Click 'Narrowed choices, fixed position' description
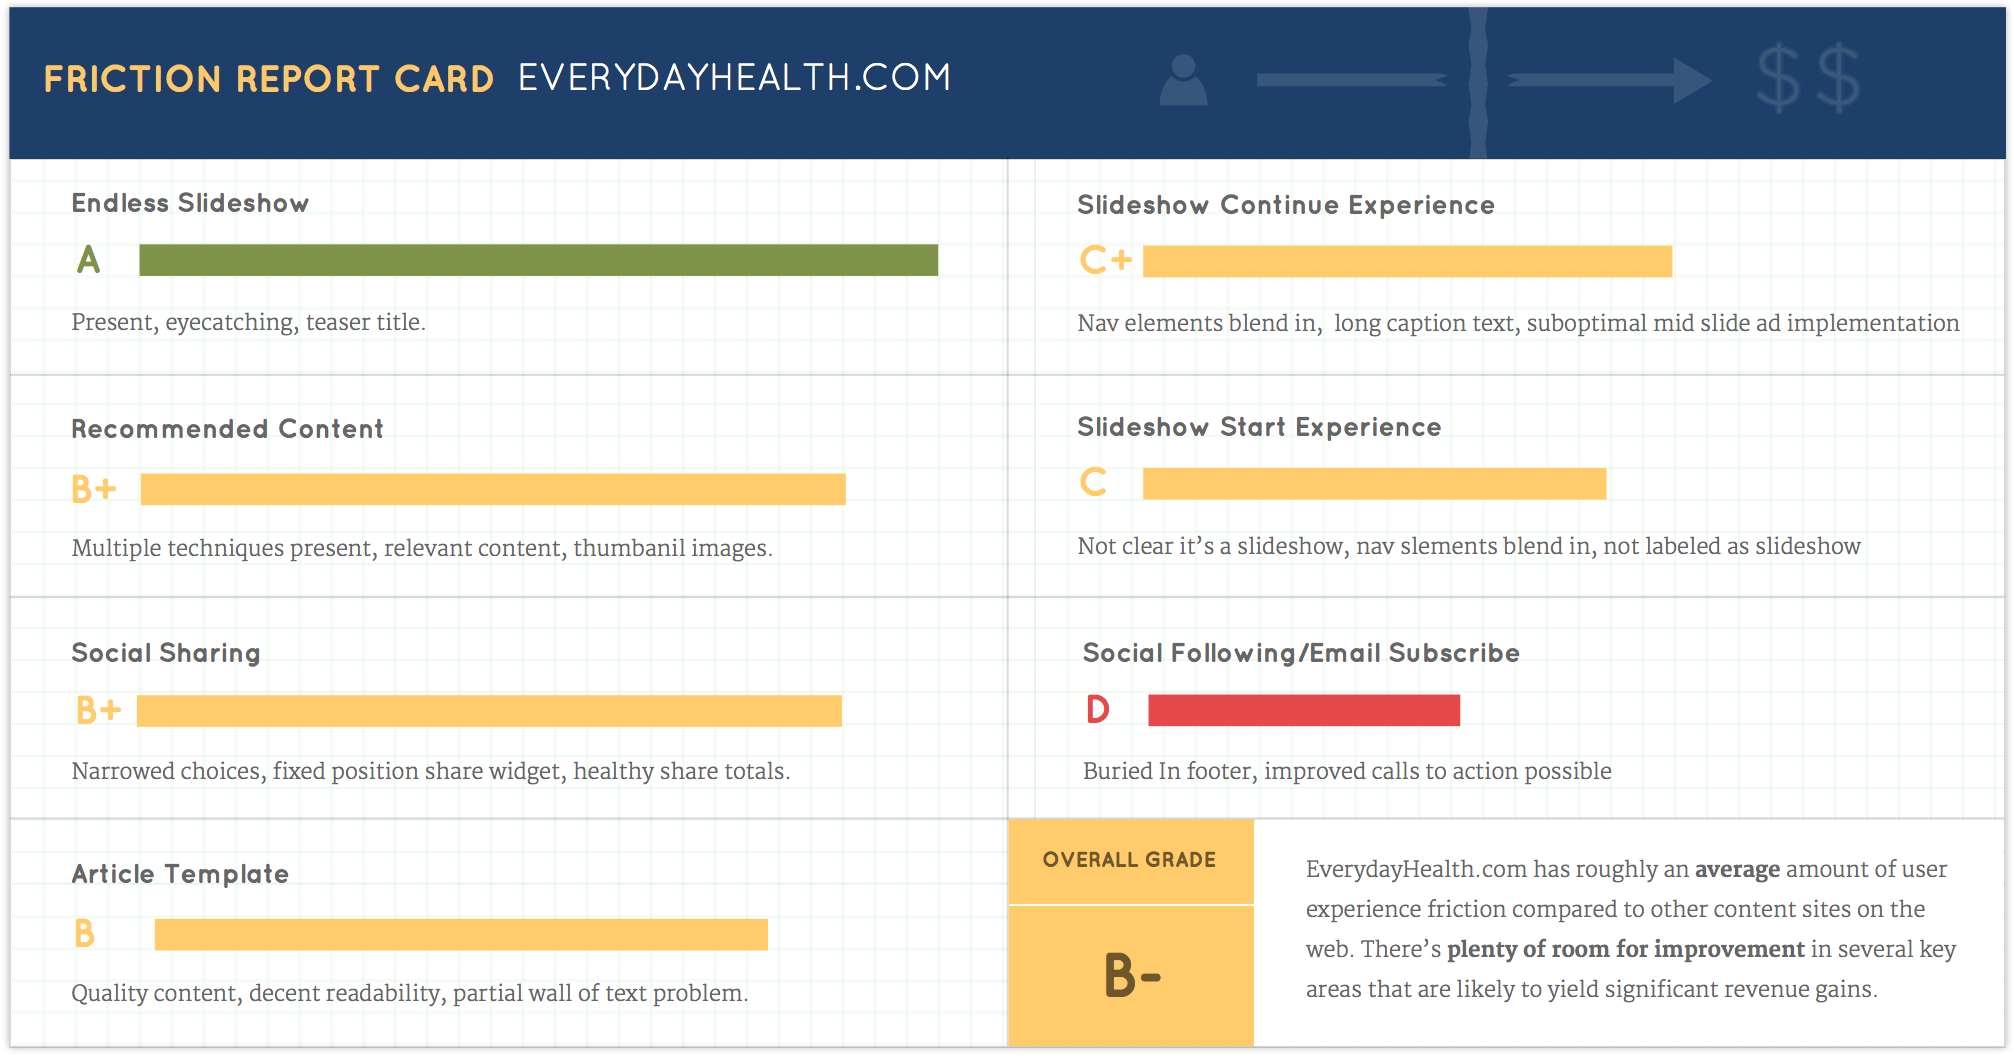Image resolution: width=2014 pixels, height=1056 pixels. click(431, 771)
